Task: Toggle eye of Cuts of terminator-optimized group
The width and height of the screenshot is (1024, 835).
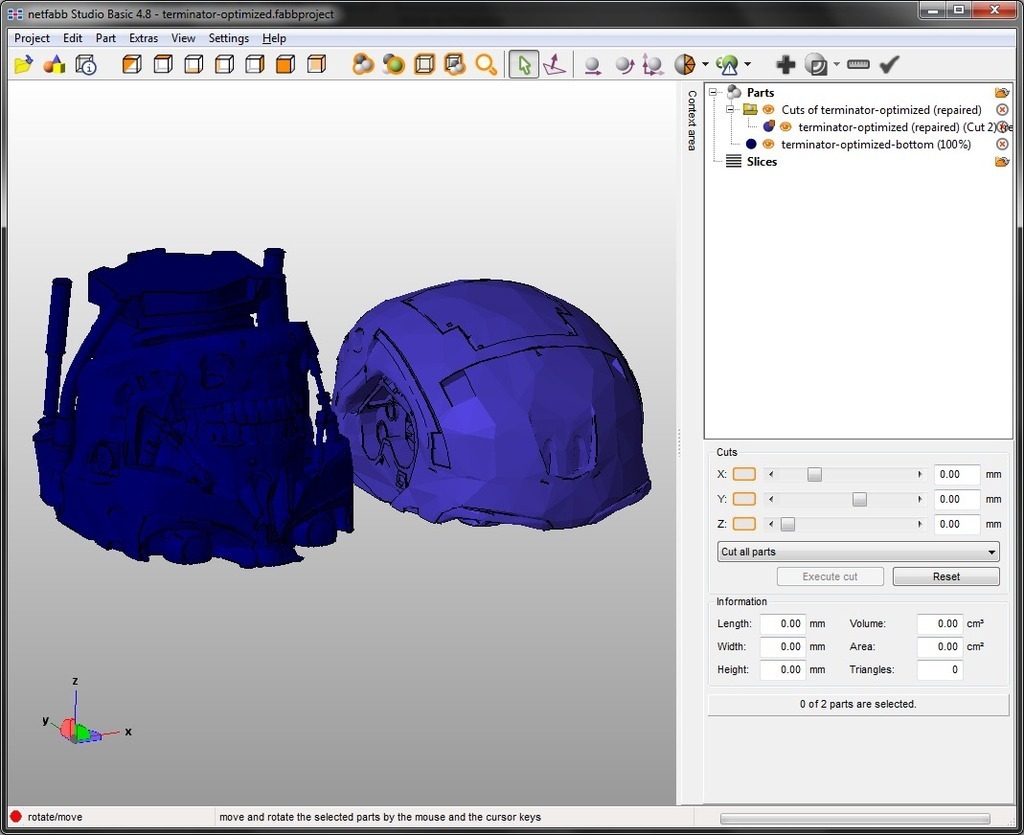Action: (769, 110)
